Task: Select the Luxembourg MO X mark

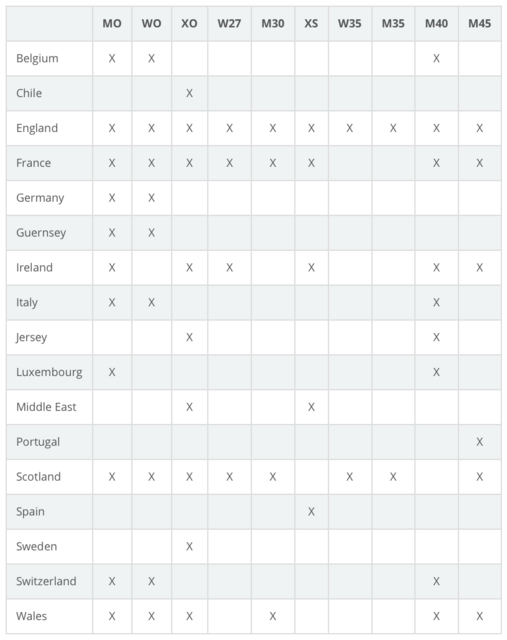Action: click(112, 372)
